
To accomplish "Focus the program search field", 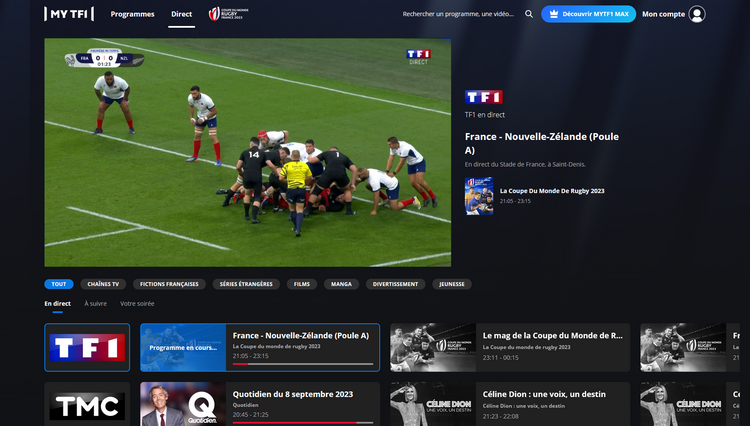I will pos(458,14).
